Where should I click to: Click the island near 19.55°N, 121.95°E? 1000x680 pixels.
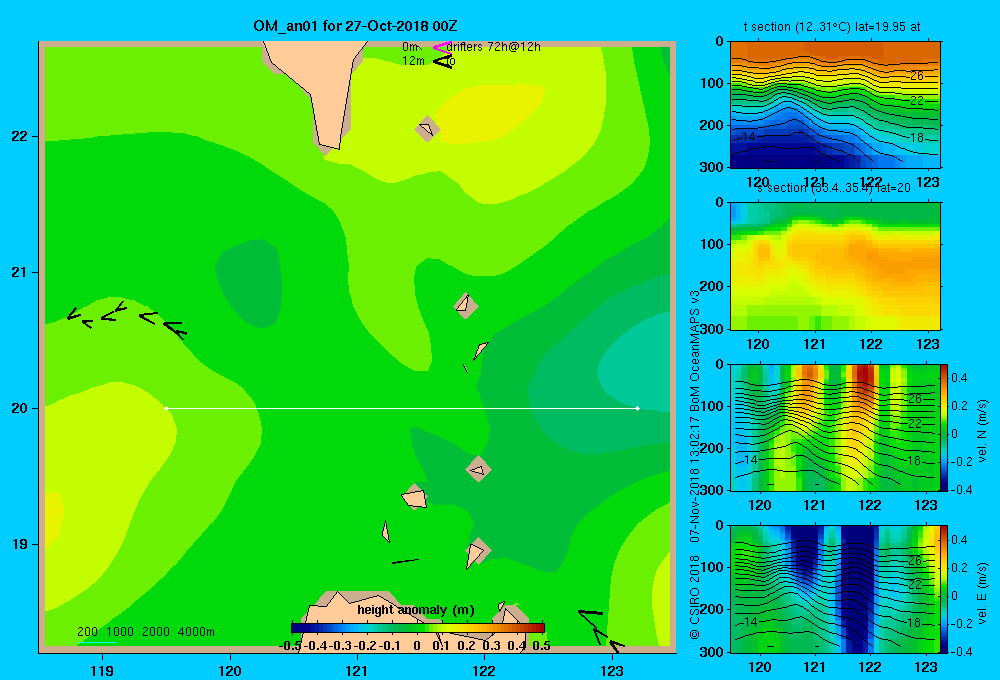click(x=478, y=469)
